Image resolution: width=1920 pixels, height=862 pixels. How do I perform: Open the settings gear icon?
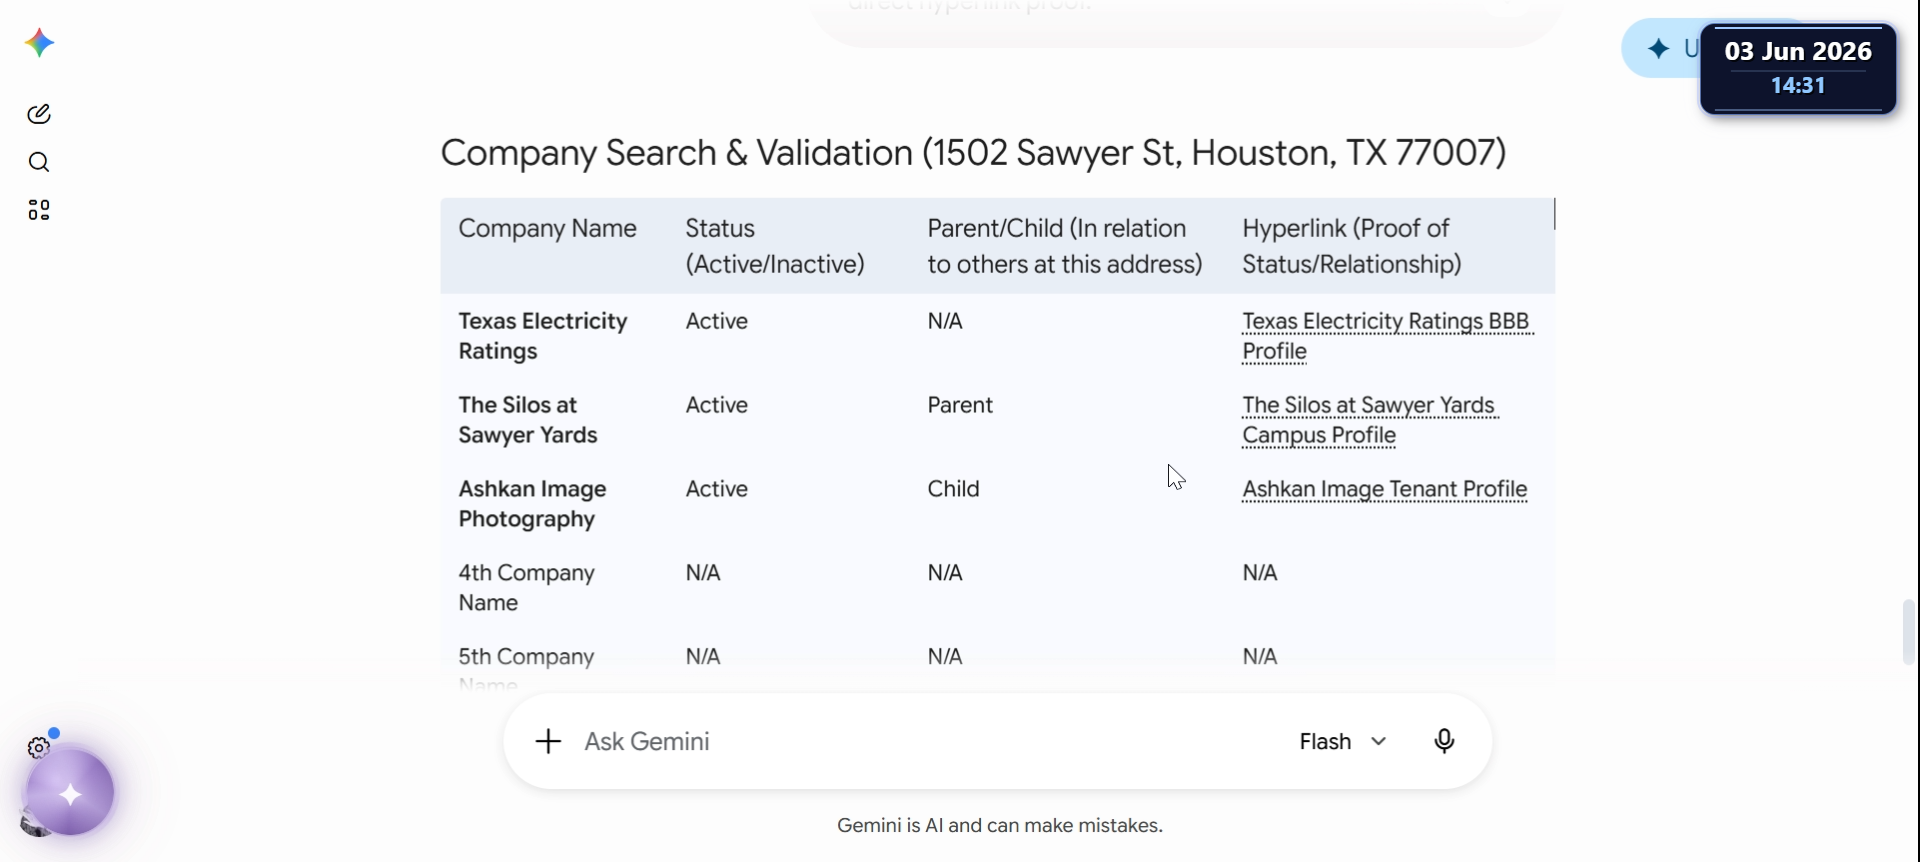click(38, 748)
